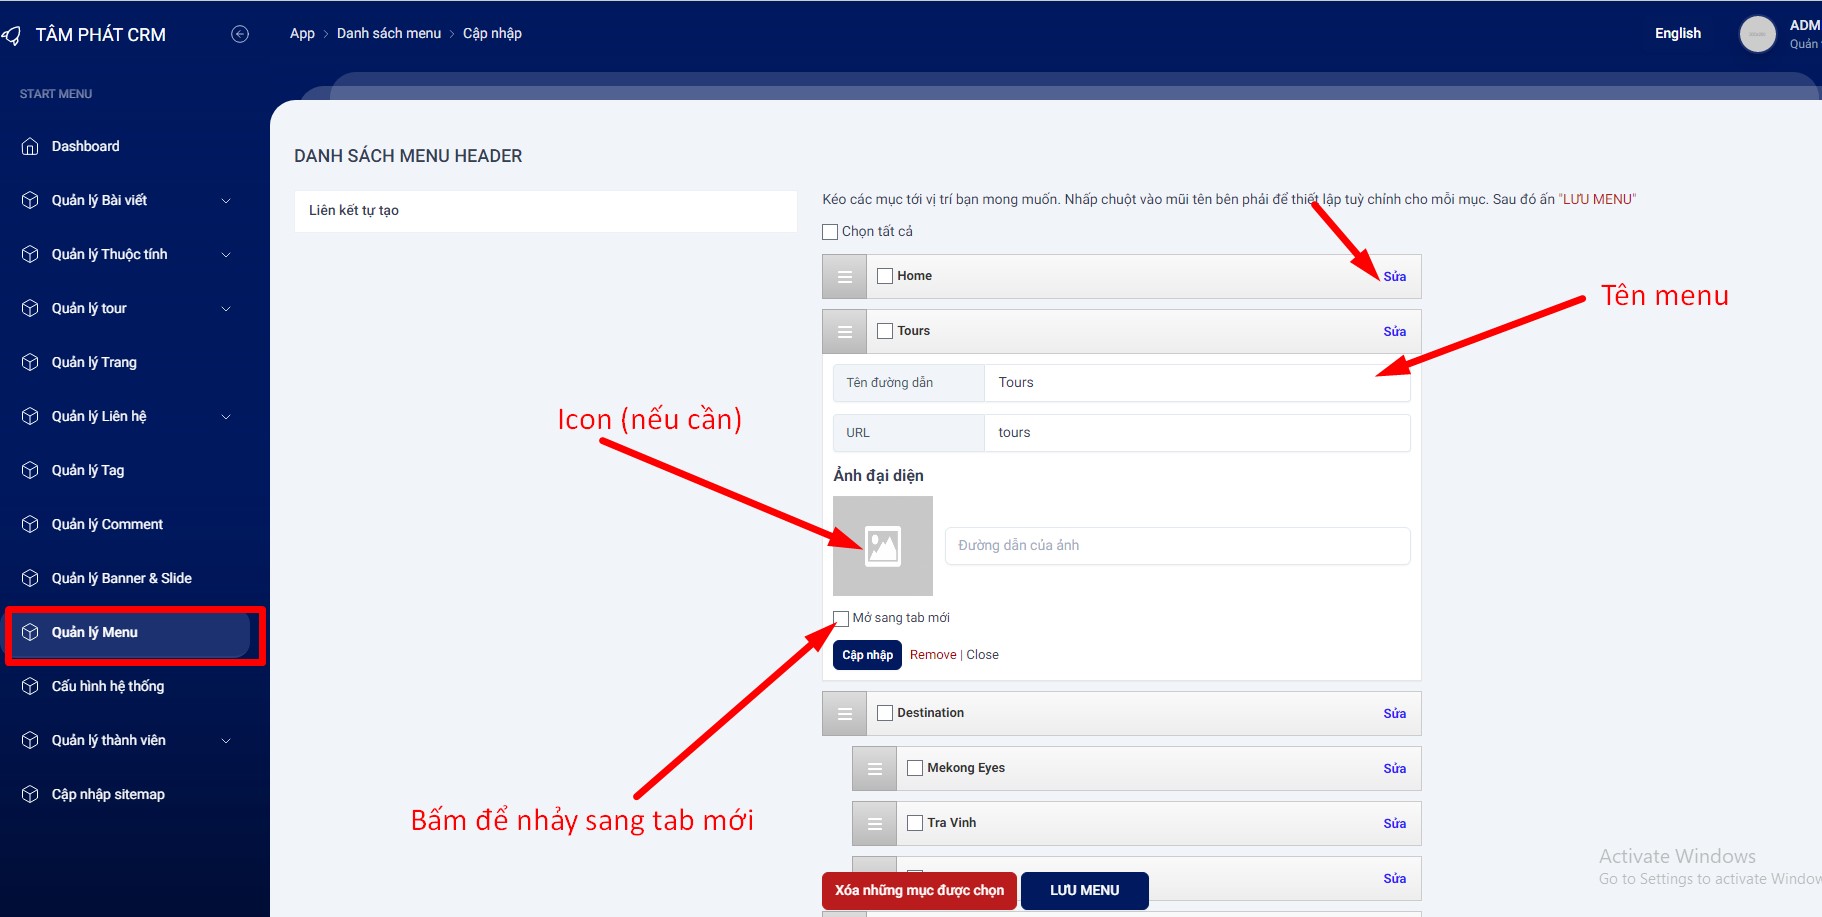Click the drag handle icon for Home
1822x917 pixels.
pos(844,277)
